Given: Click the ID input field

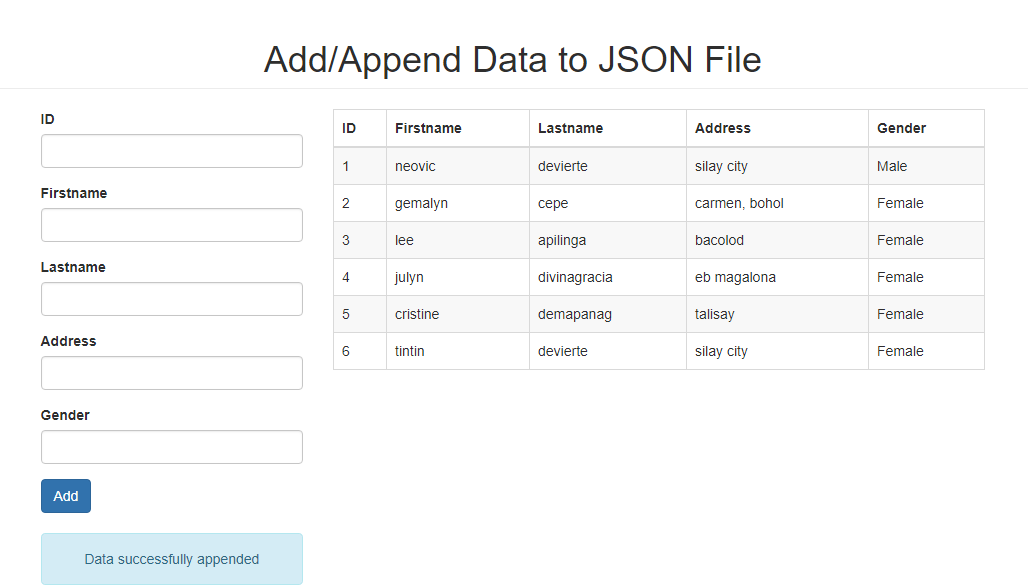Looking at the screenshot, I should pyautogui.click(x=171, y=150).
